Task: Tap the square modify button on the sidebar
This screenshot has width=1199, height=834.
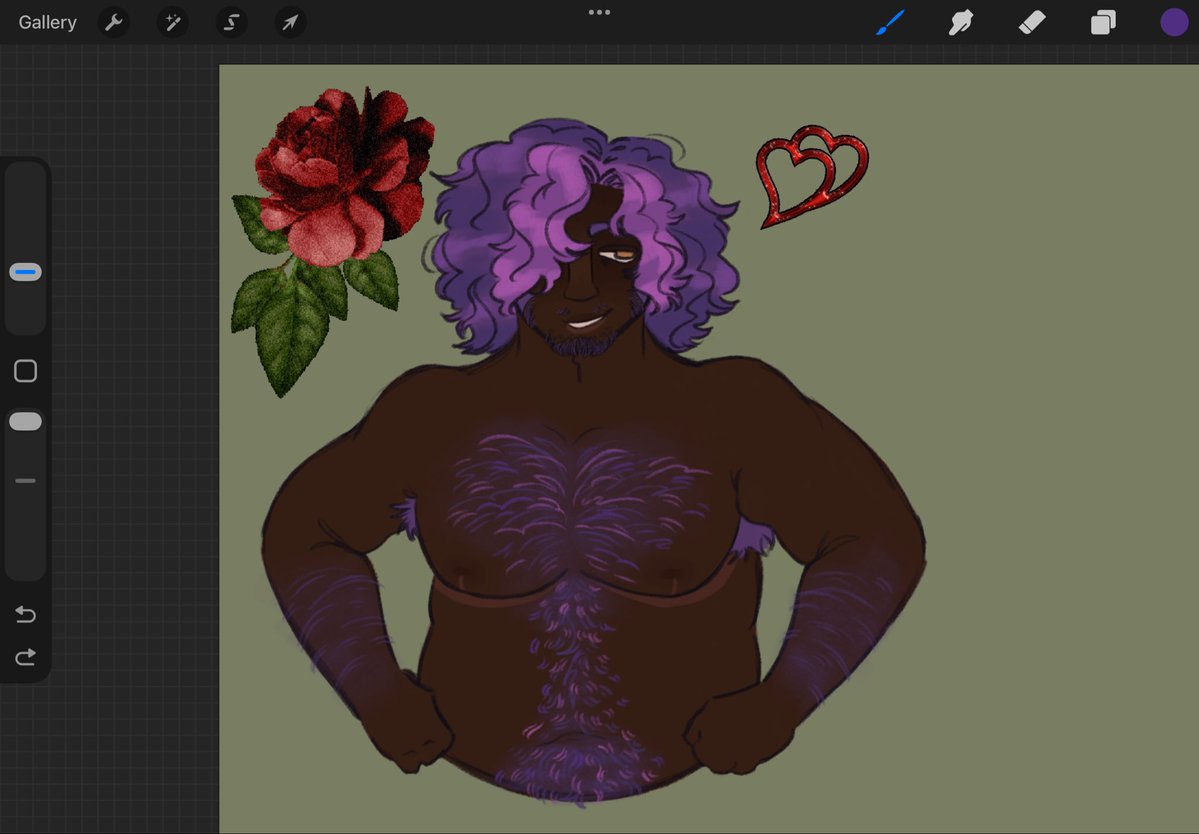Action: point(25,370)
